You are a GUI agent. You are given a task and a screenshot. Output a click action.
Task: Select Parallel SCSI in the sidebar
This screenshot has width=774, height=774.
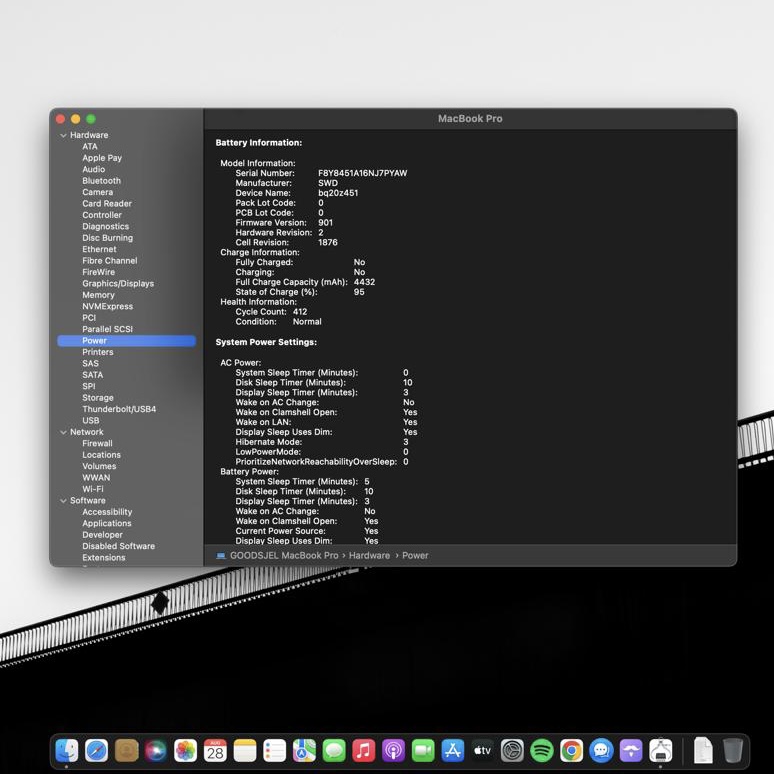[108, 329]
